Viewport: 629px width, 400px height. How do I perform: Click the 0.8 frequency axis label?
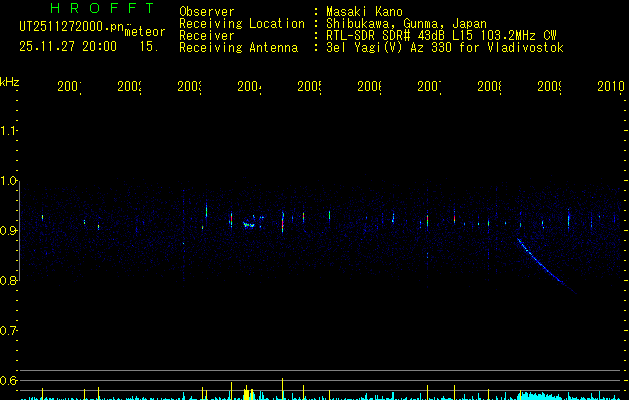tap(8, 280)
